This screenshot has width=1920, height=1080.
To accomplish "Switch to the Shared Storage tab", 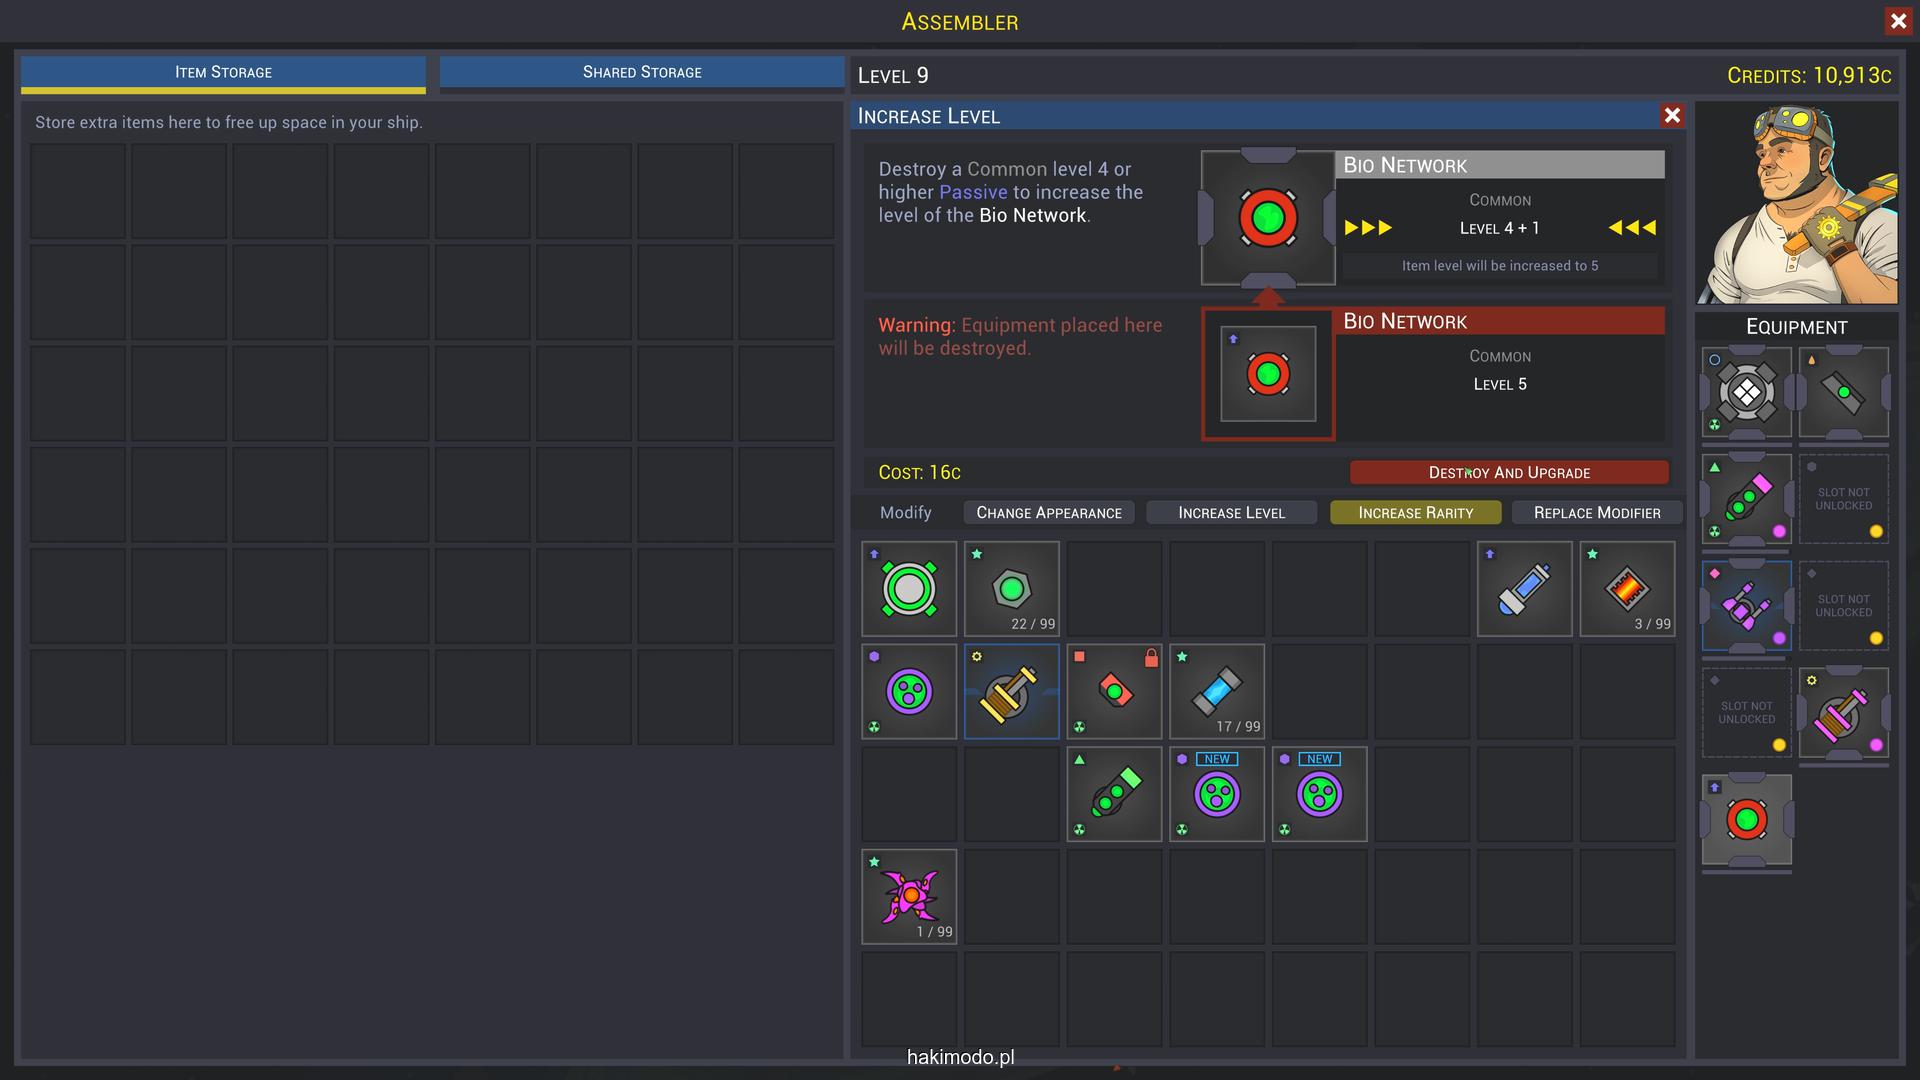I will [x=642, y=72].
